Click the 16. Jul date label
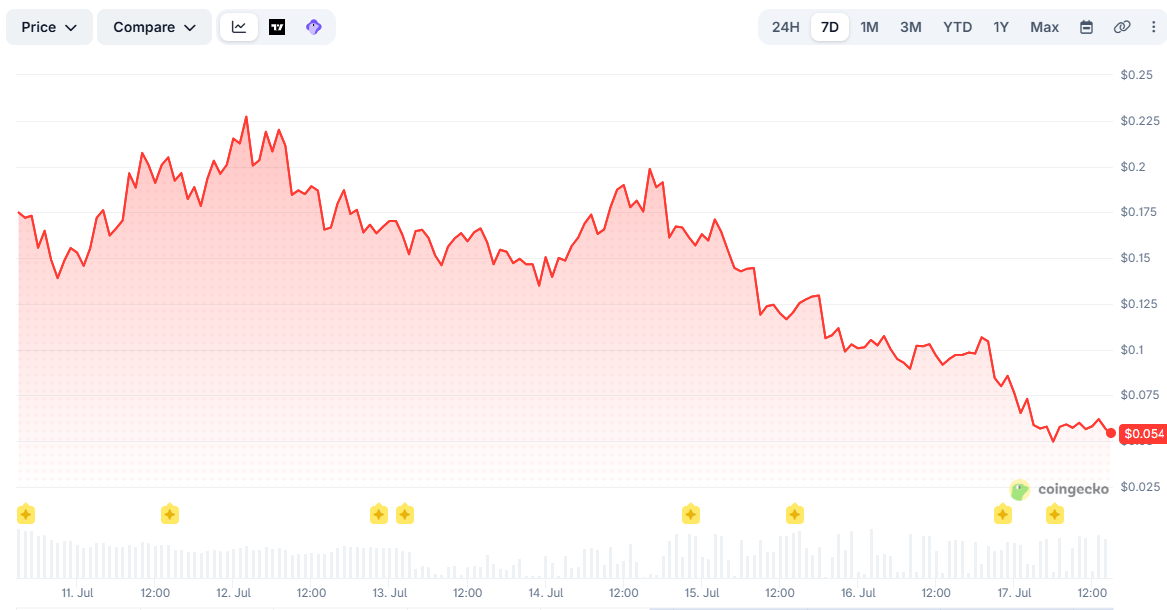 coord(858,593)
